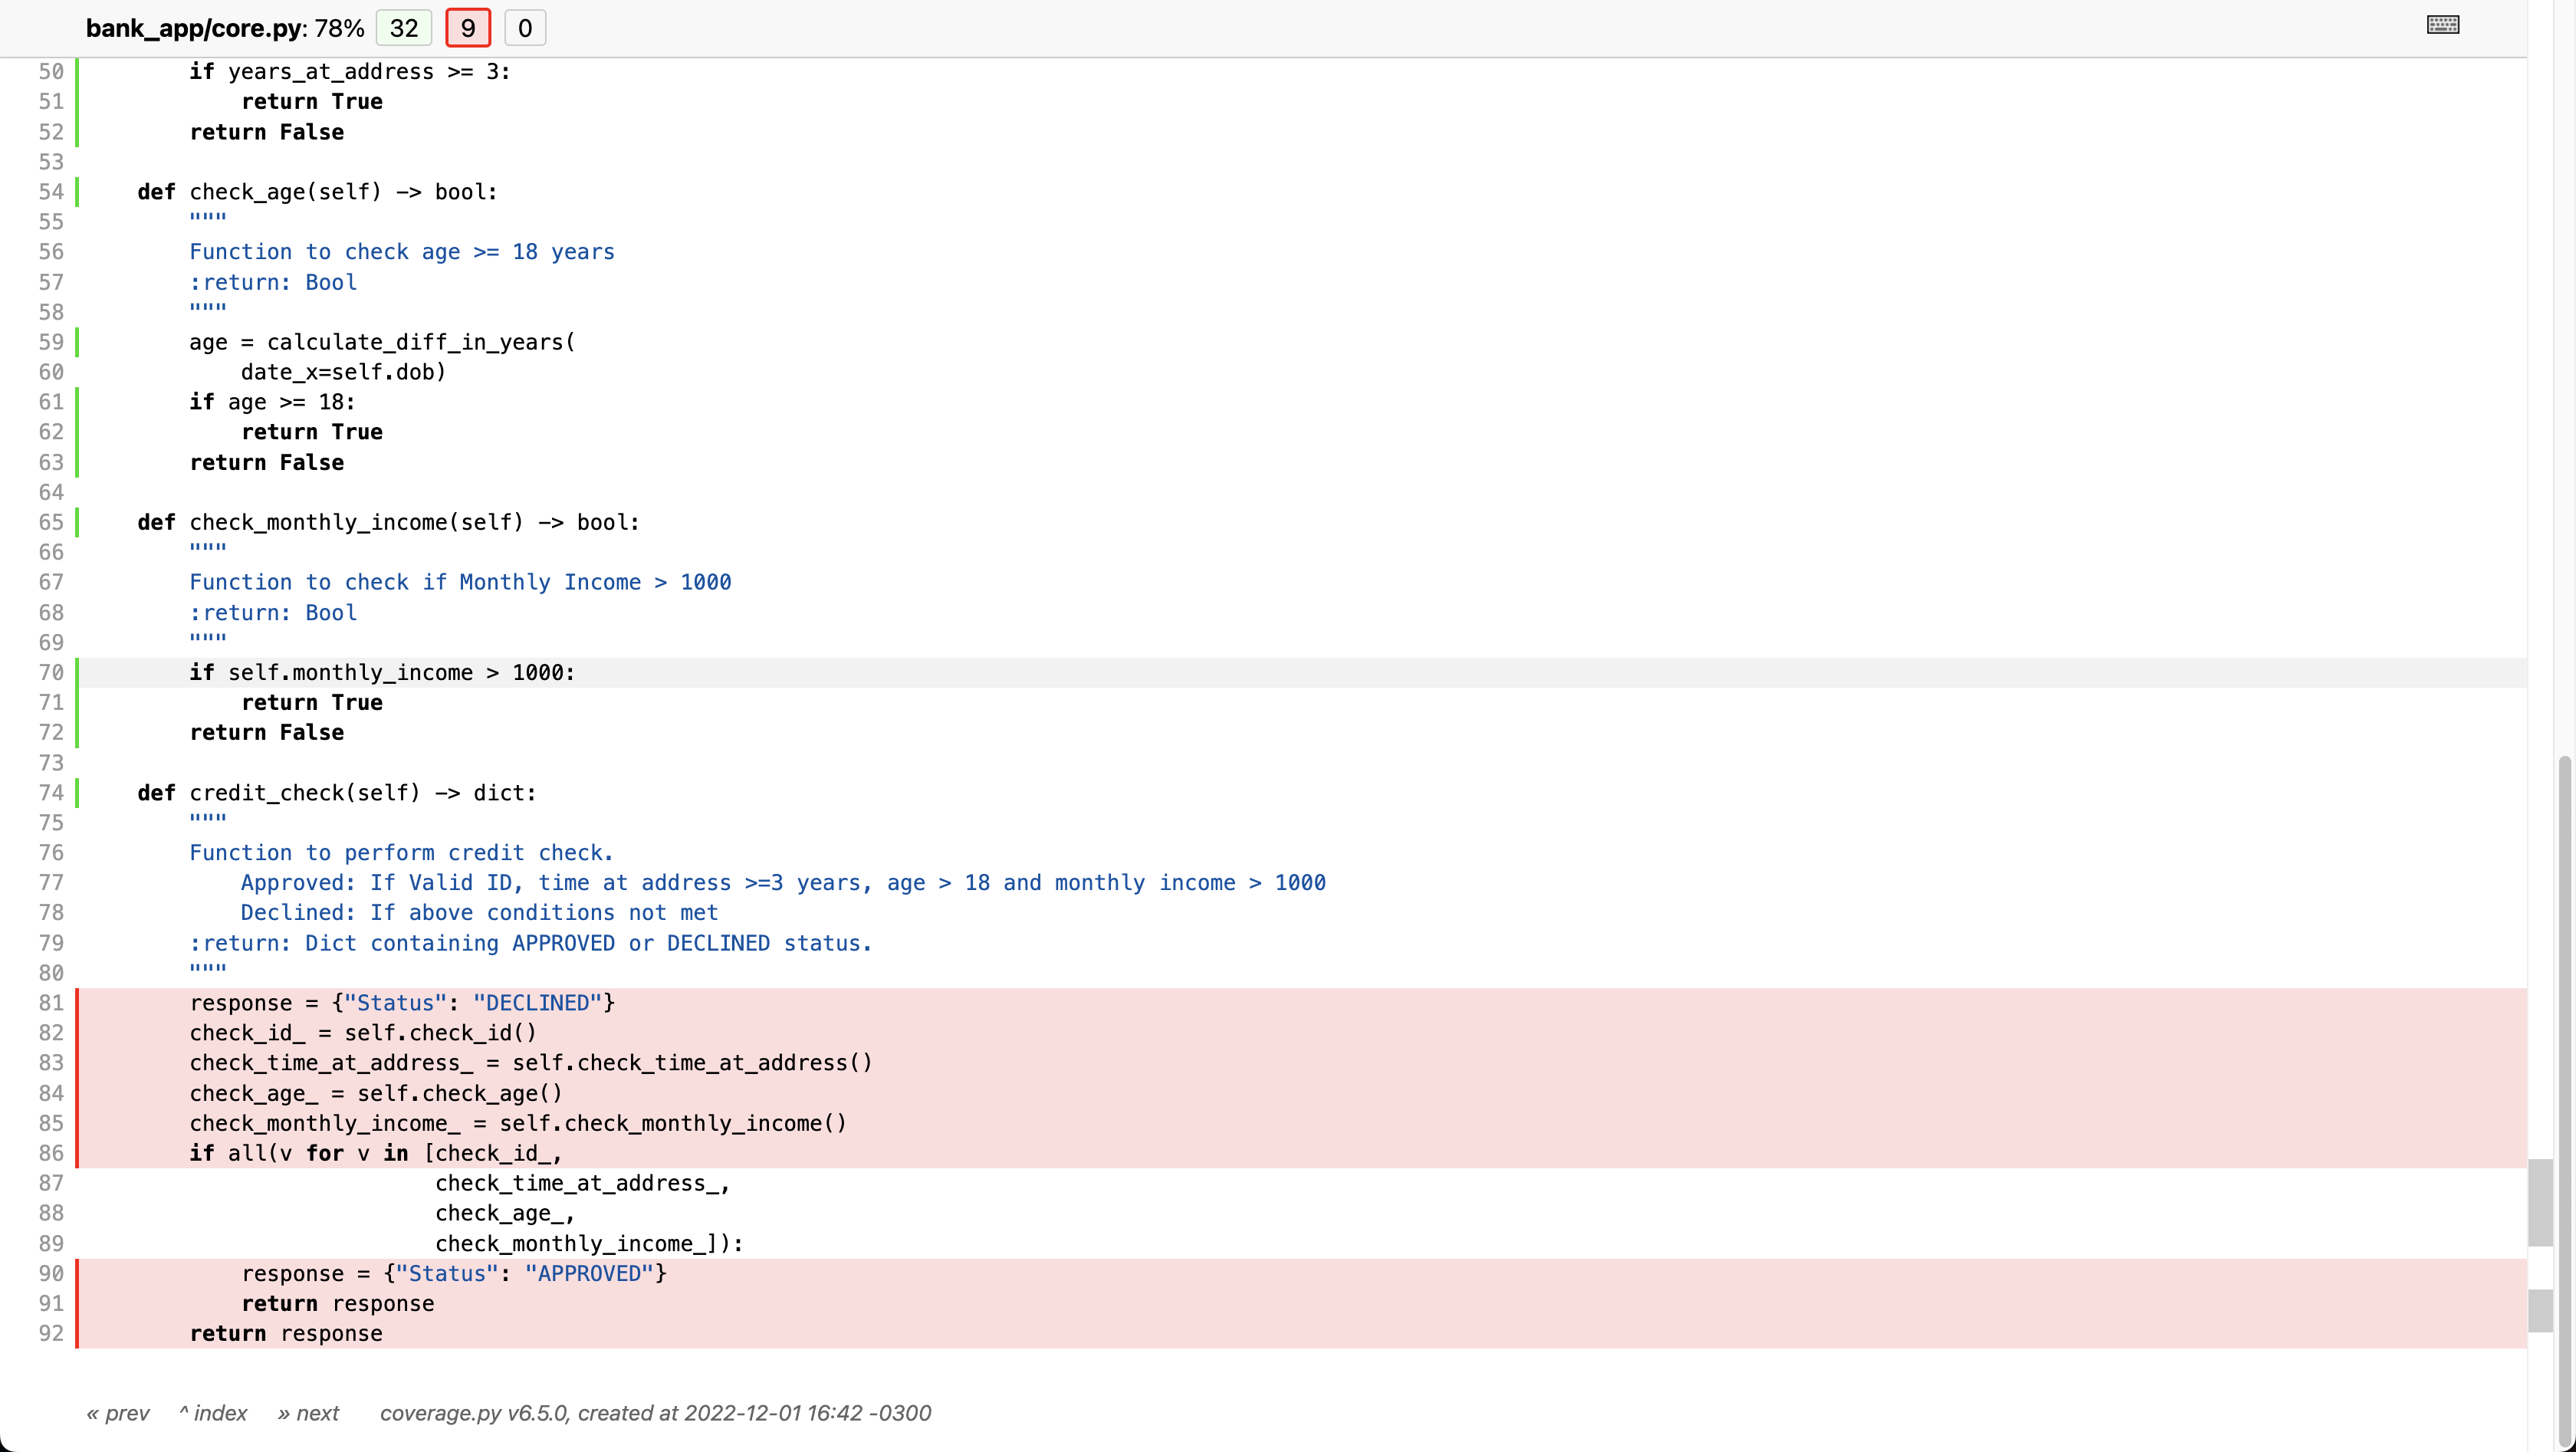Click line number 70

51,672
